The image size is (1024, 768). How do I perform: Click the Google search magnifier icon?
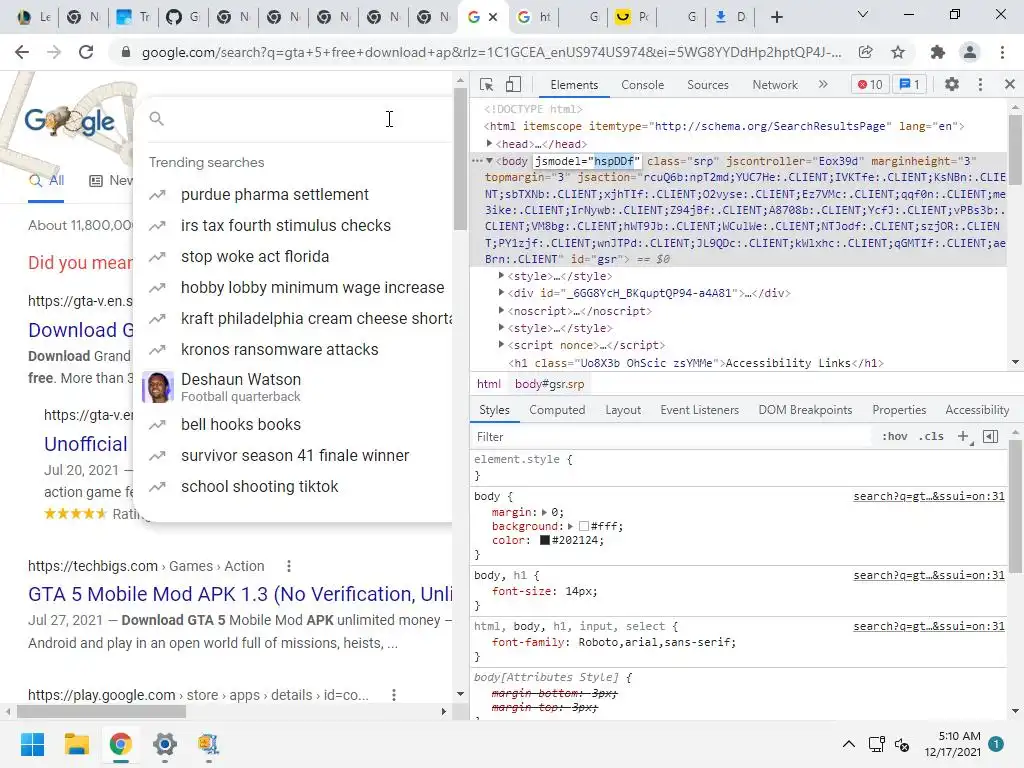(x=156, y=118)
